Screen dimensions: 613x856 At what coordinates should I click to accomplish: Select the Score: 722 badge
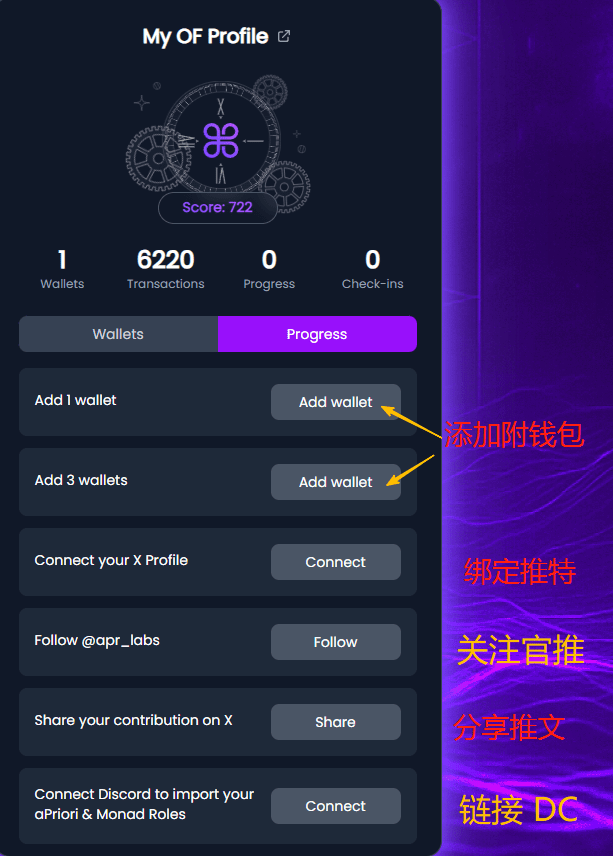[x=217, y=207]
